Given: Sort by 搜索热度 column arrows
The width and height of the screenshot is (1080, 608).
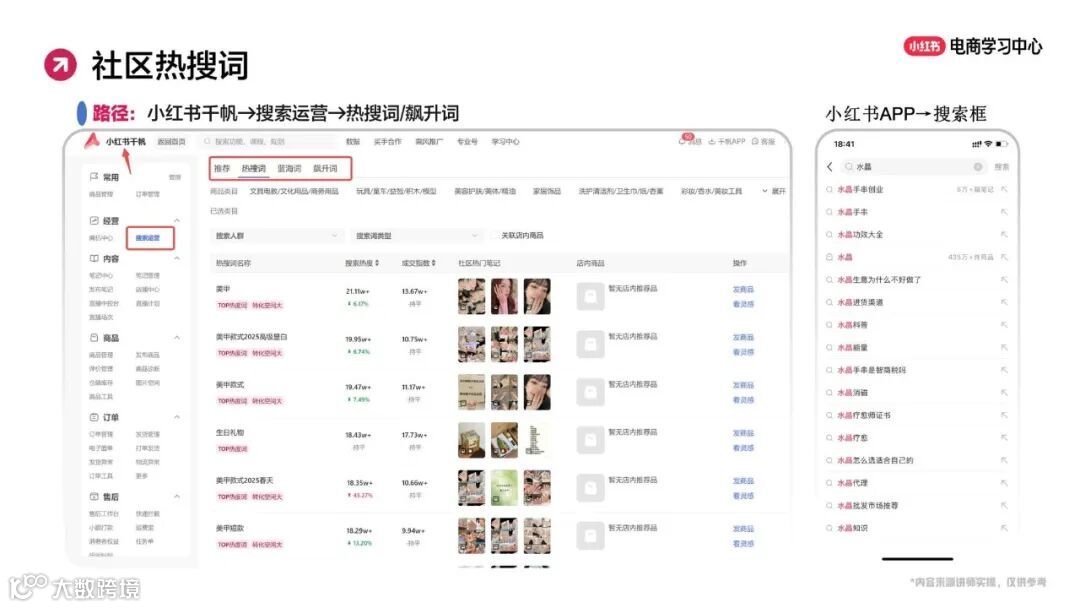Looking at the screenshot, I should (x=377, y=263).
